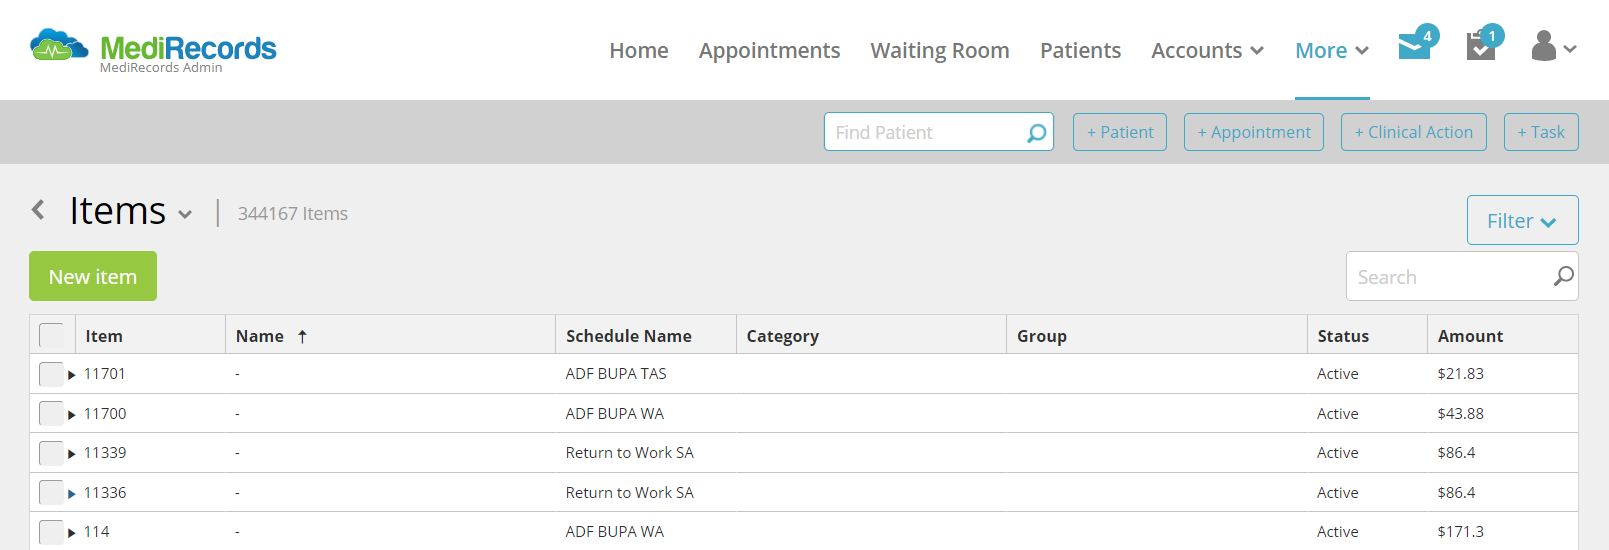1609x550 pixels.
Task: Open the Filter dropdown
Action: pos(1522,220)
